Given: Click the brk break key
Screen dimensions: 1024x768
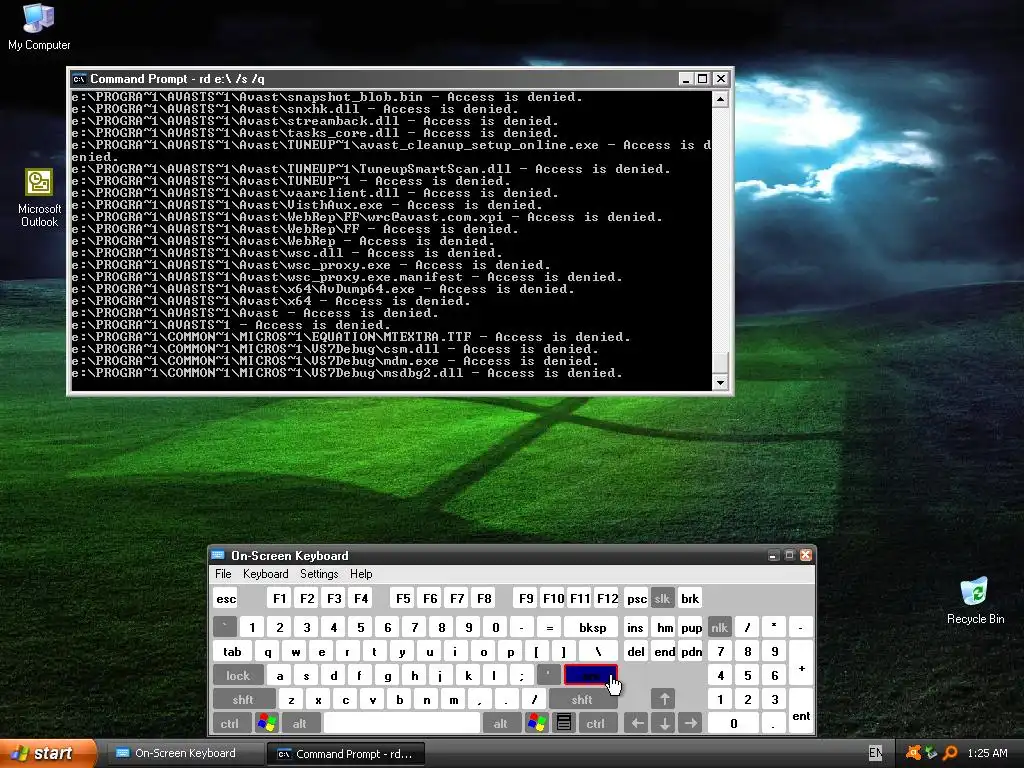Looking at the screenshot, I should point(690,598).
